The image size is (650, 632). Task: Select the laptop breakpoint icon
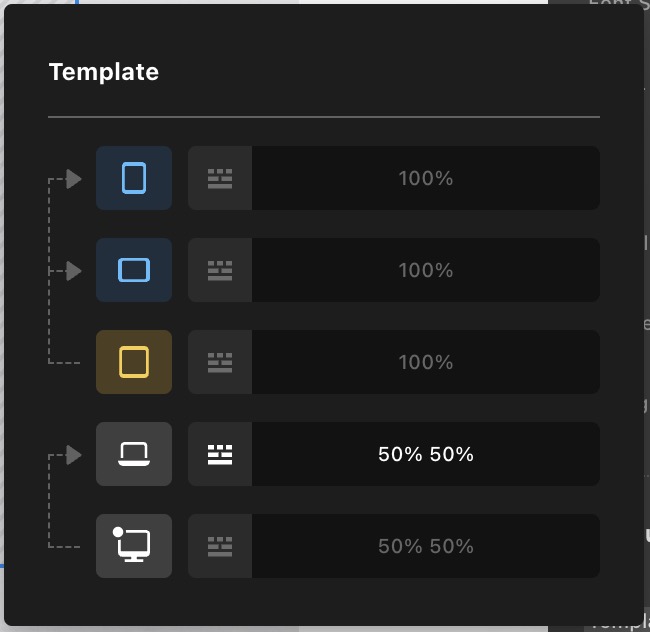click(134, 454)
